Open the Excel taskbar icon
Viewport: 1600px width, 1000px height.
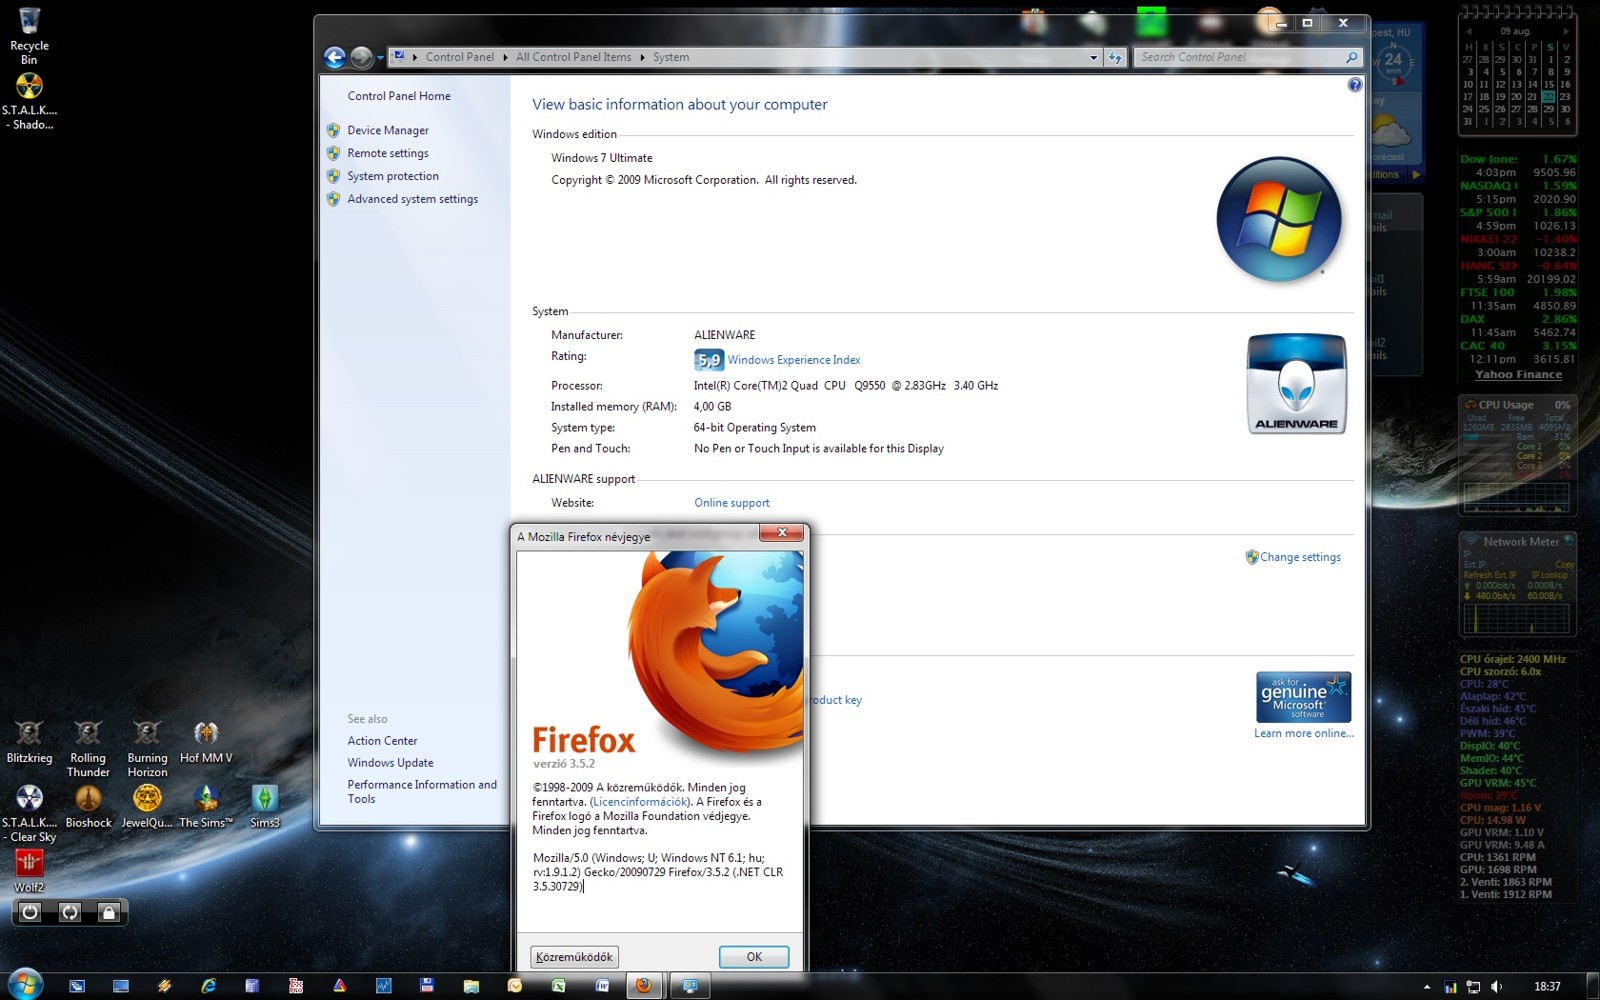click(558, 986)
